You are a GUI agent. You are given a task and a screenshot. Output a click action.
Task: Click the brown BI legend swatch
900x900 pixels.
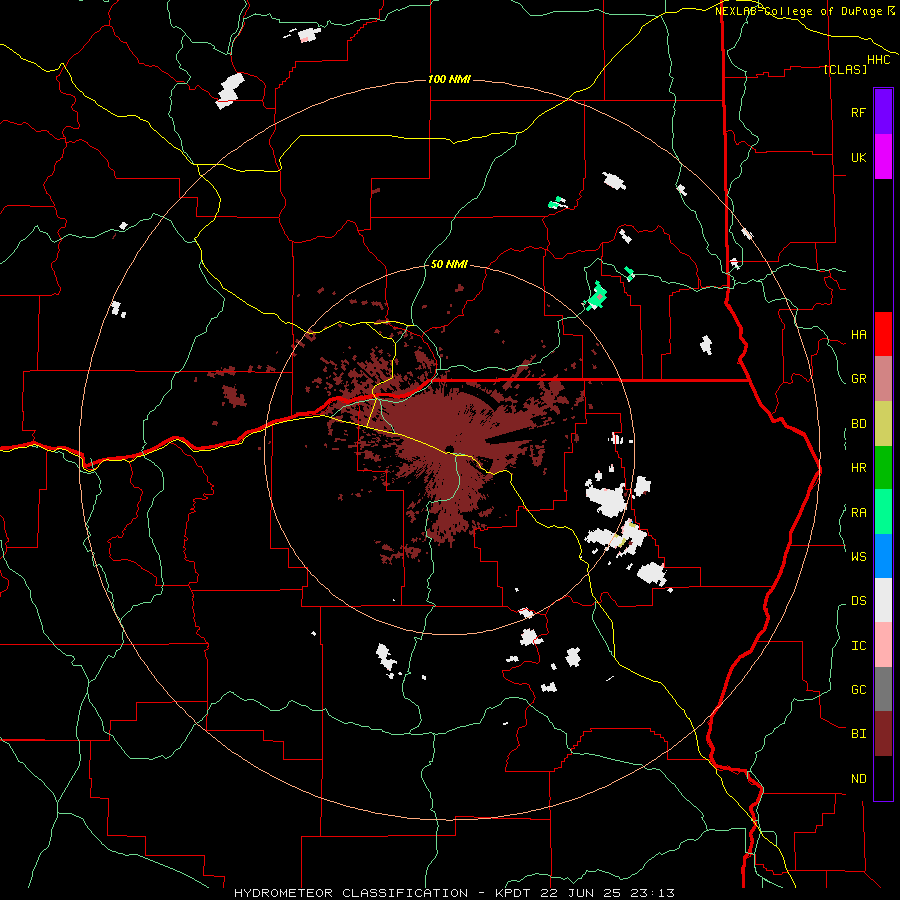pyautogui.click(x=883, y=734)
